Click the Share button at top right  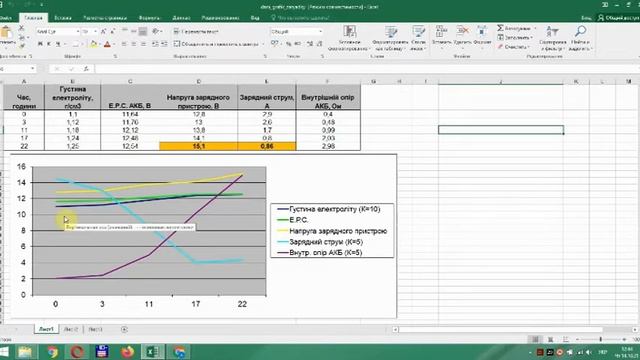click(618, 18)
